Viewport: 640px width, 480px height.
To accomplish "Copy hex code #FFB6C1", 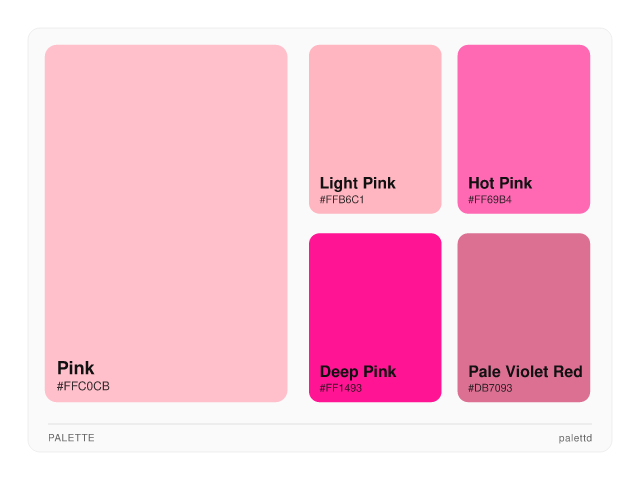I will coord(342,200).
